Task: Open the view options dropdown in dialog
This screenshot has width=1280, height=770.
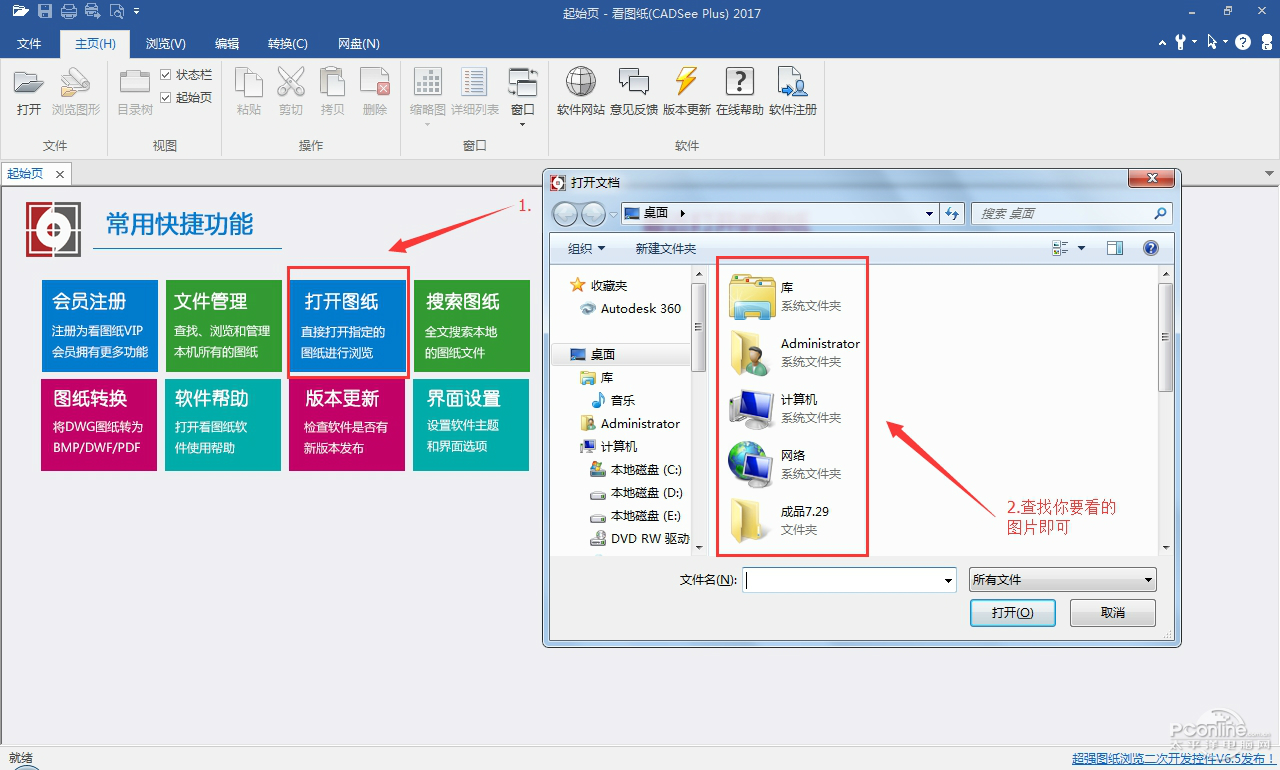Action: [1082, 248]
